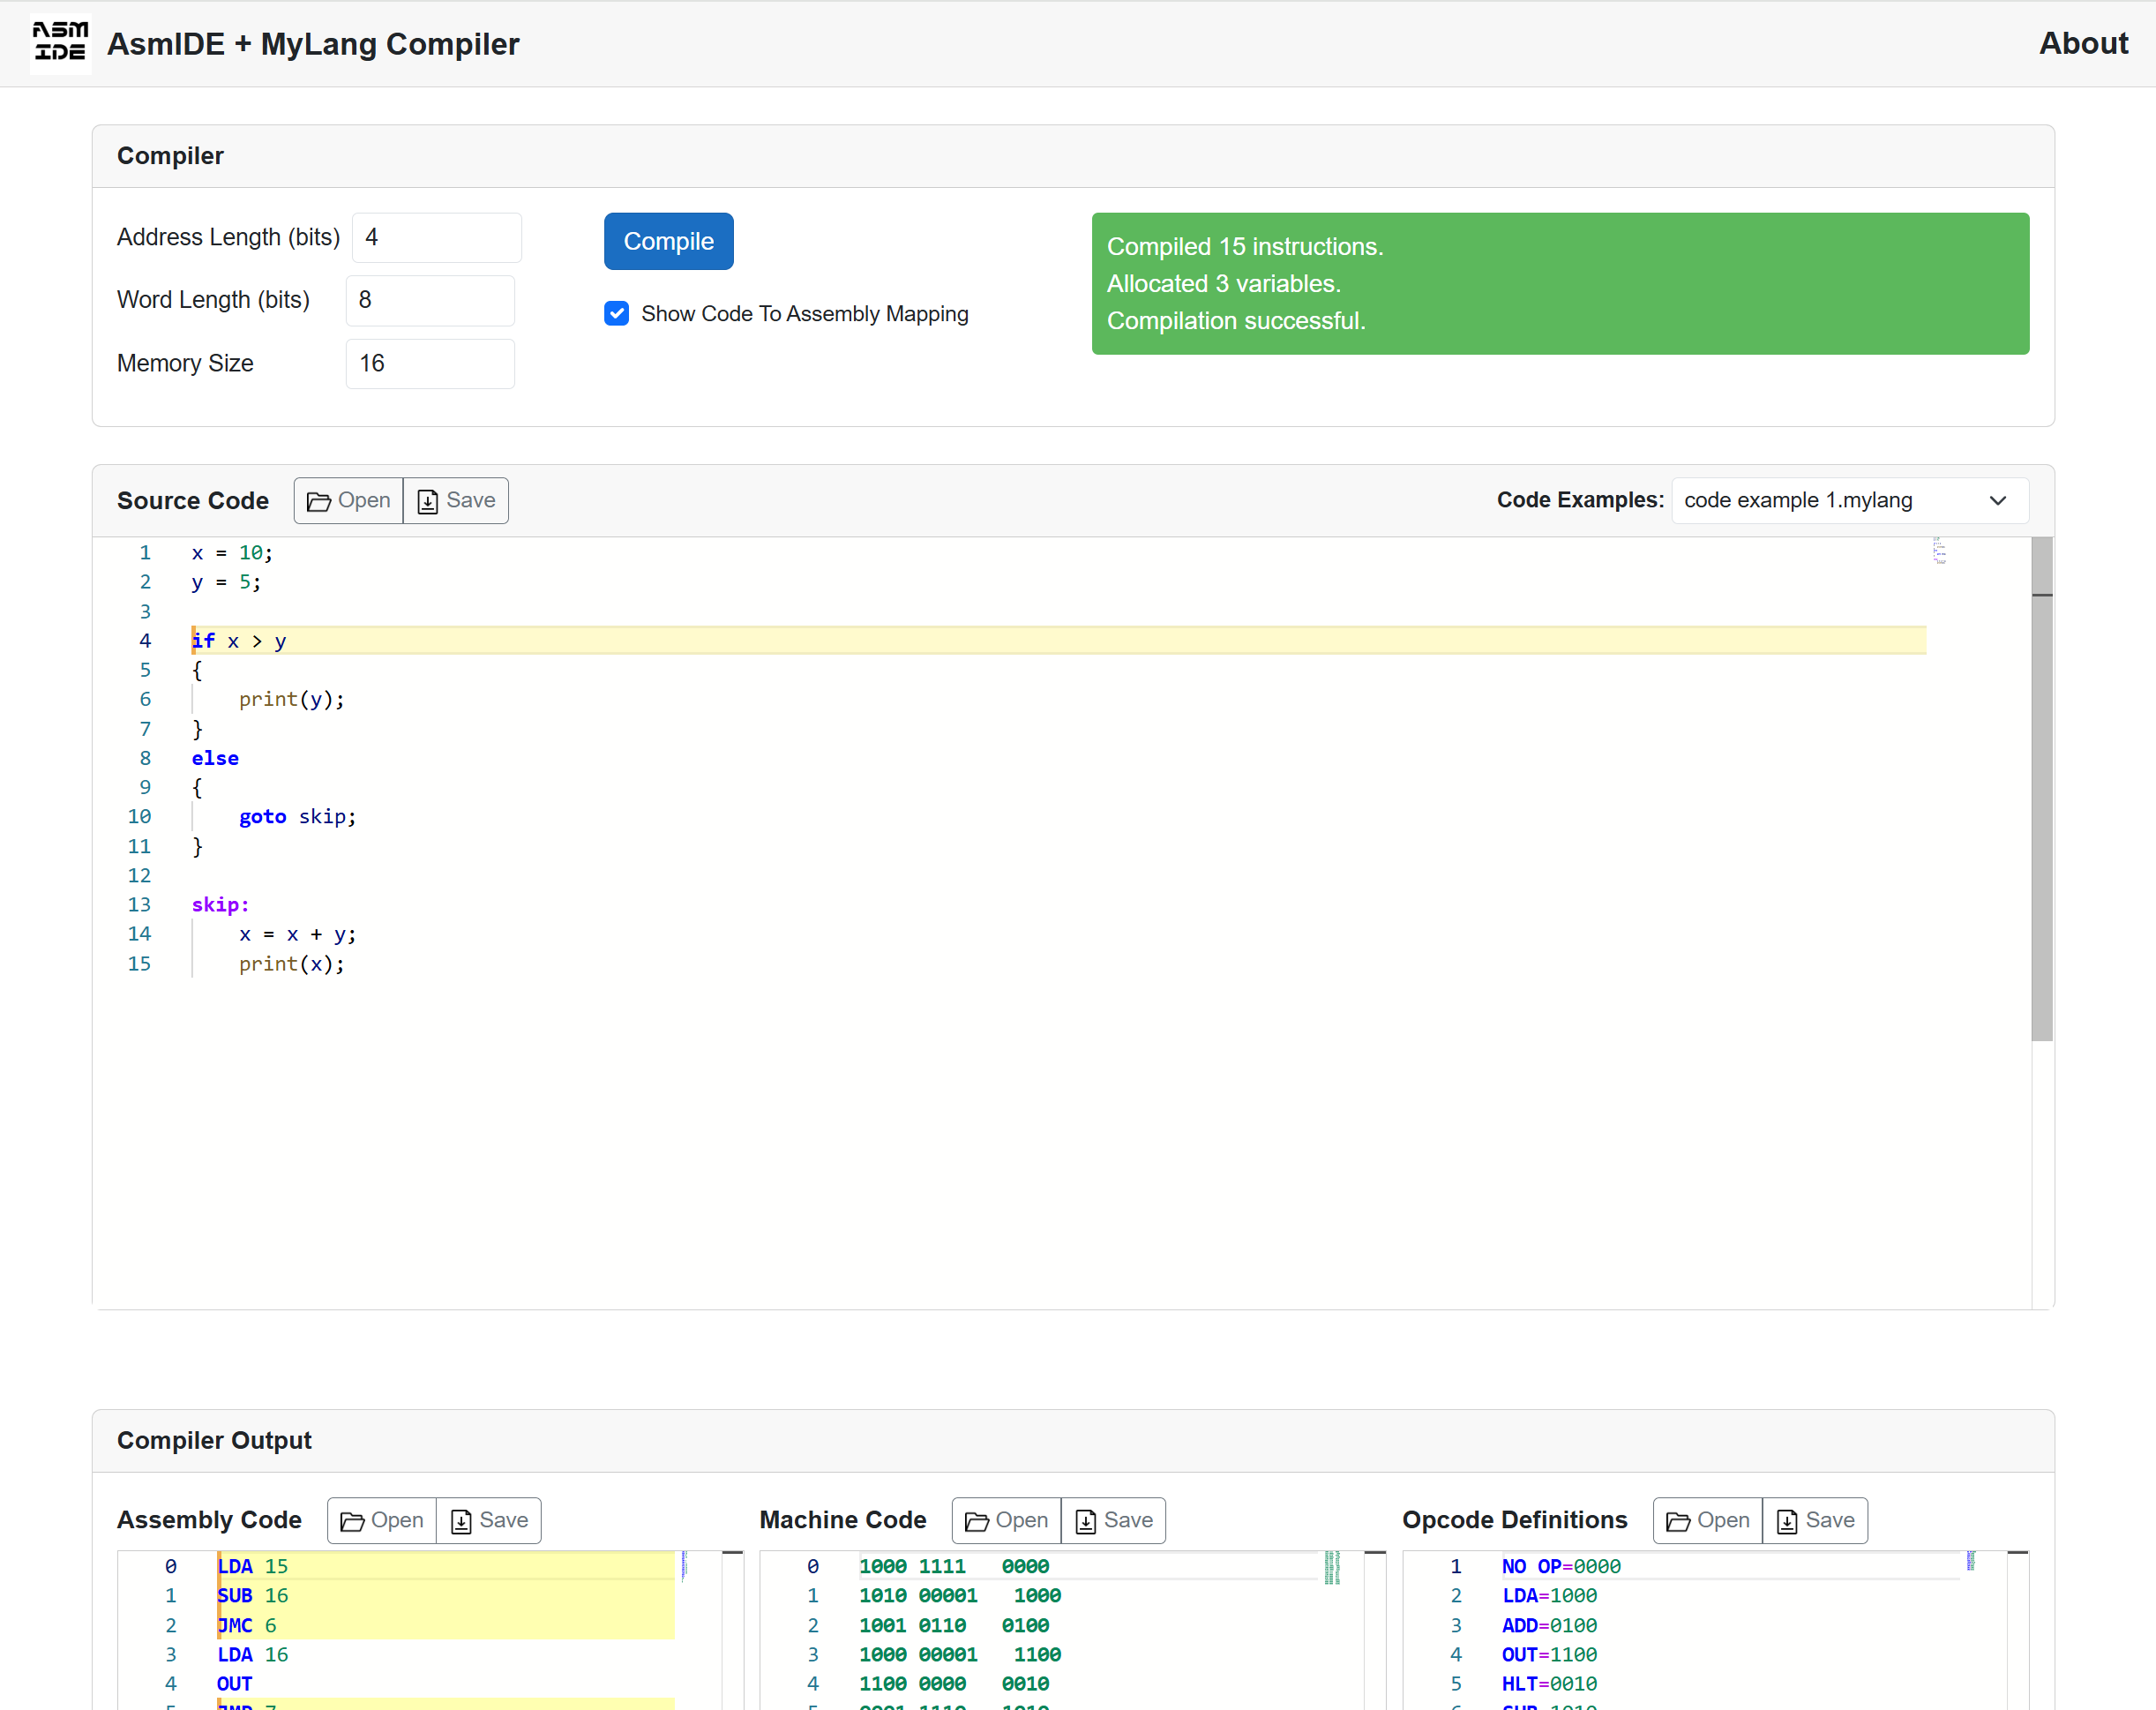Click opcode definition 'ADD=0100'

[x=1549, y=1626]
